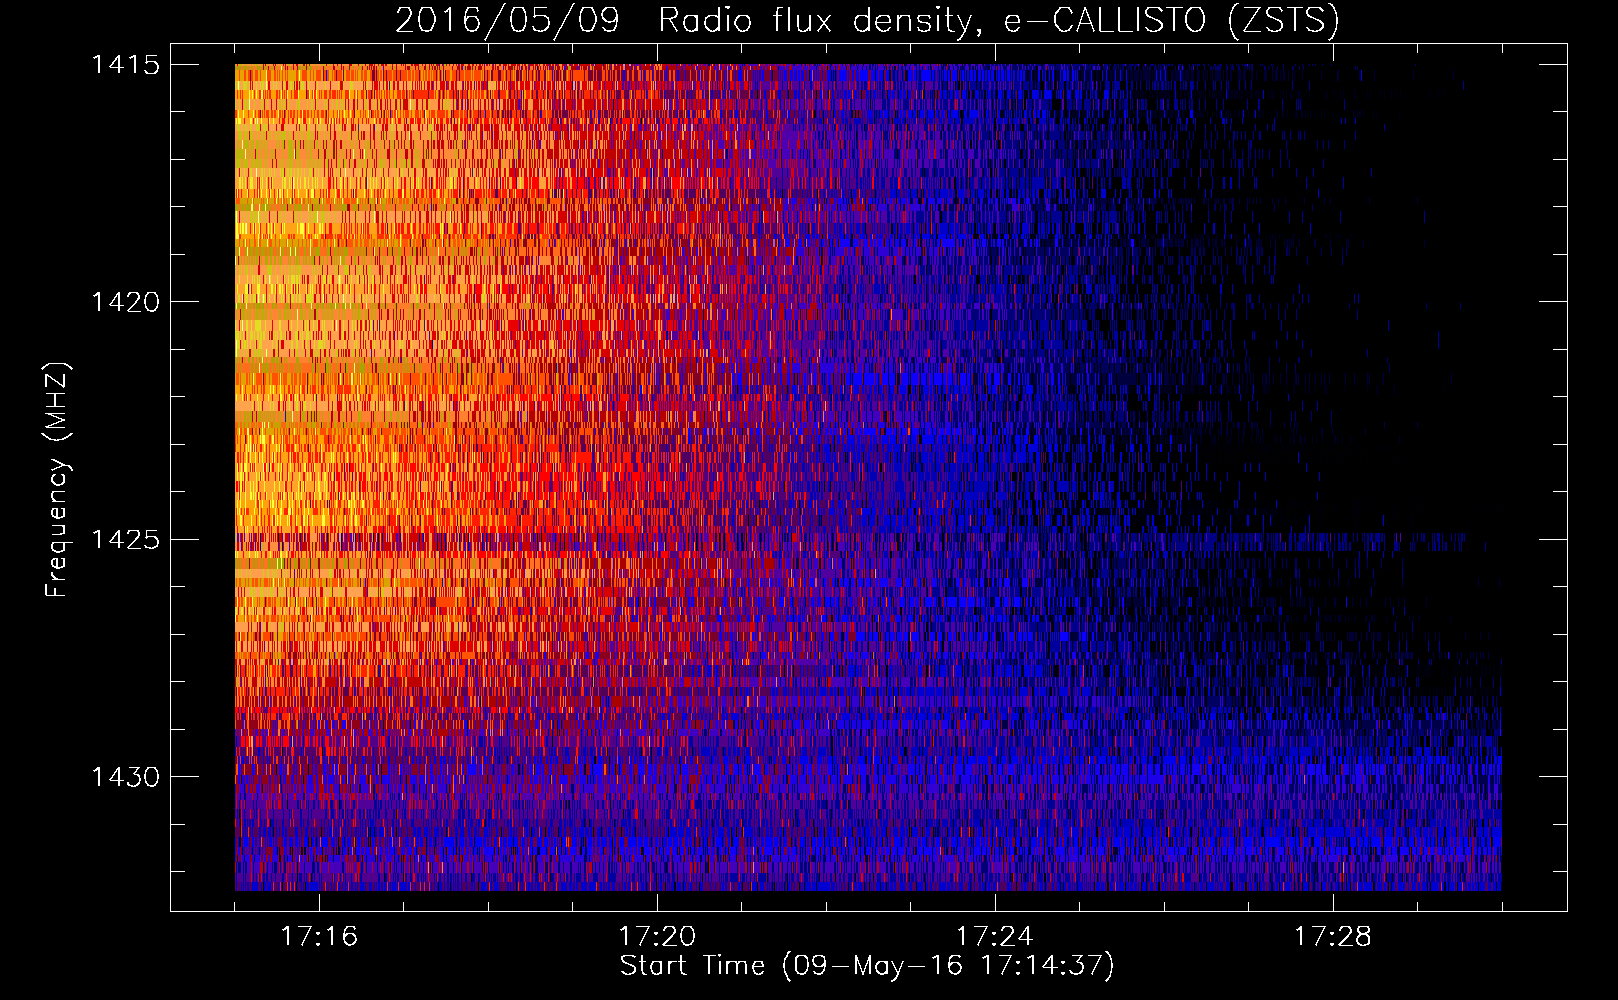Click the 17:28 time tick label
The width and height of the screenshot is (1618, 1000).
coord(1333,937)
